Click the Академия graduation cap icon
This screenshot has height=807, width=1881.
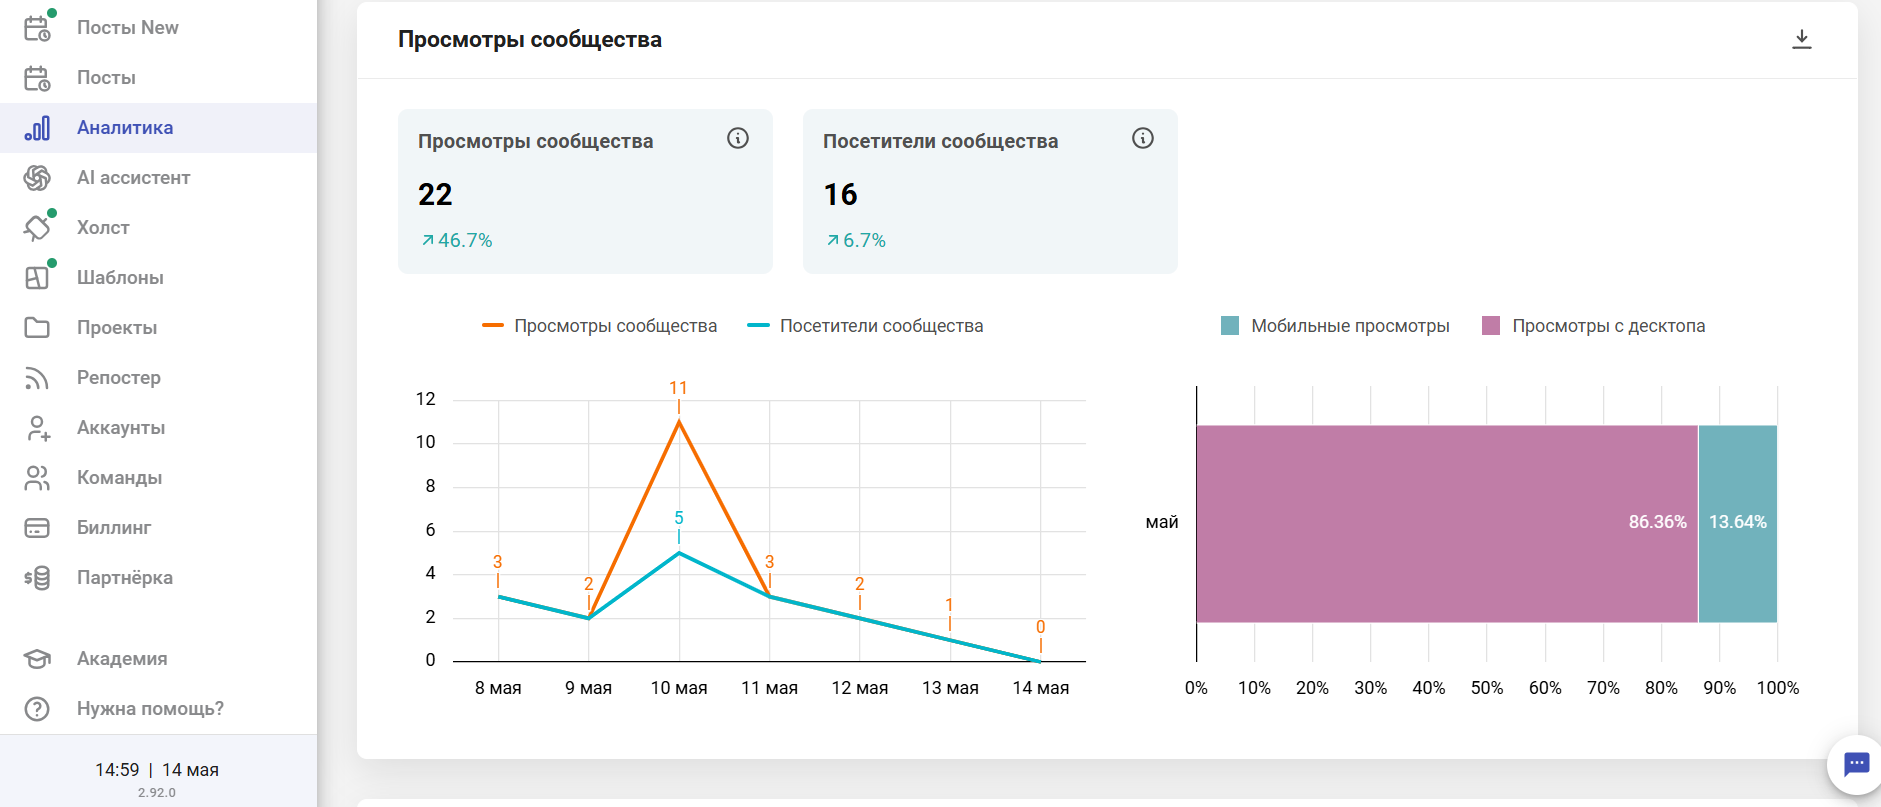[37, 659]
